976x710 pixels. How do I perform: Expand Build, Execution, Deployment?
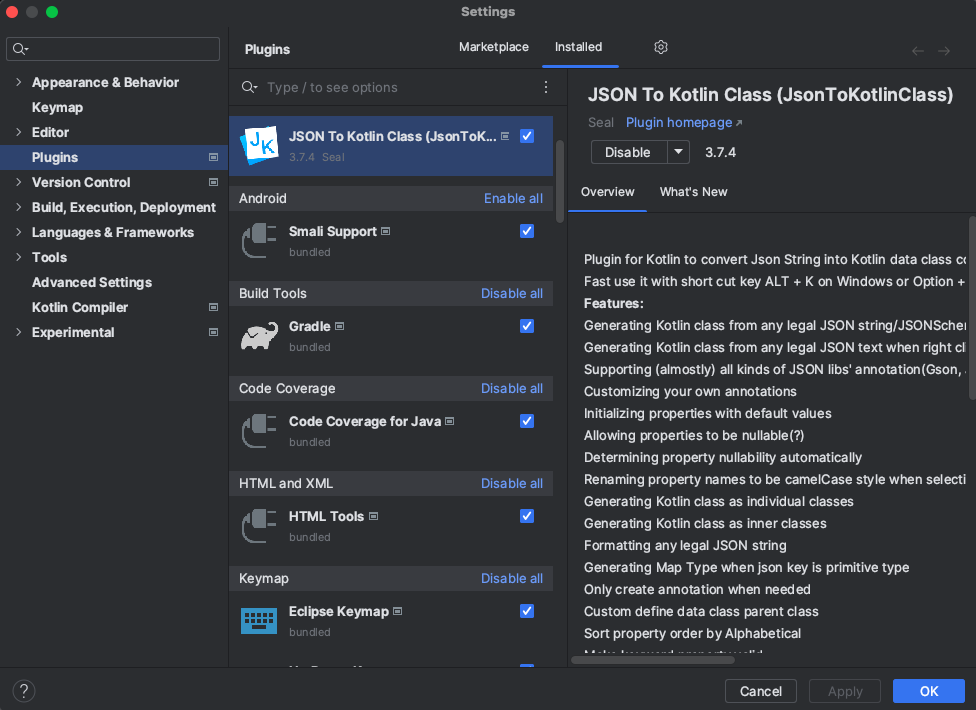pos(18,207)
